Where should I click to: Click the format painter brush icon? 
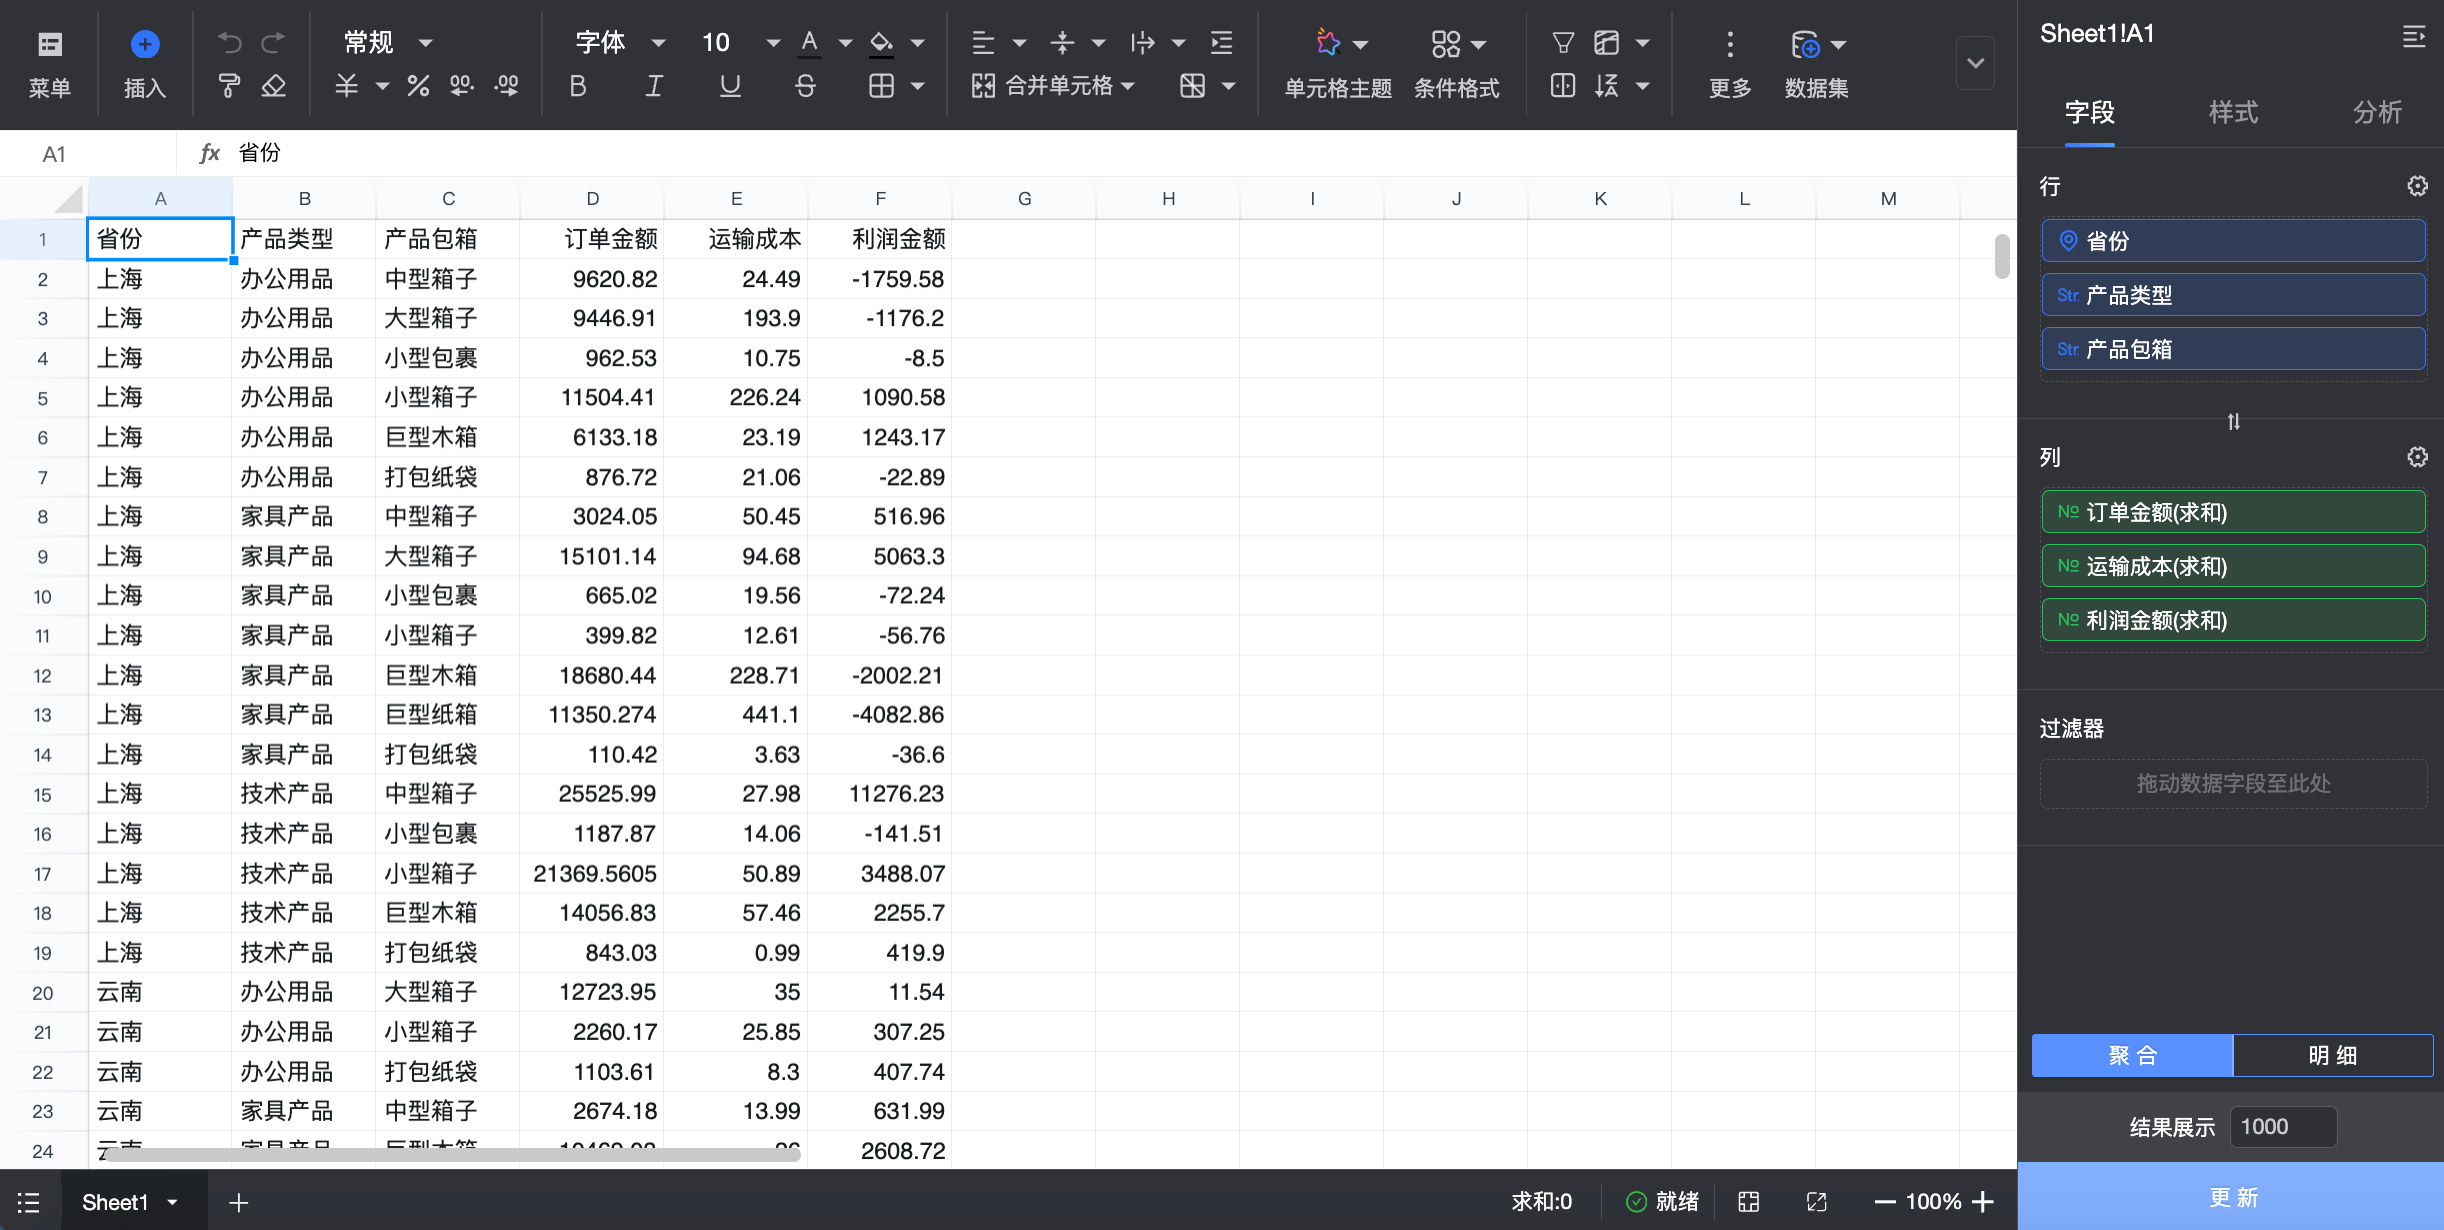[229, 87]
